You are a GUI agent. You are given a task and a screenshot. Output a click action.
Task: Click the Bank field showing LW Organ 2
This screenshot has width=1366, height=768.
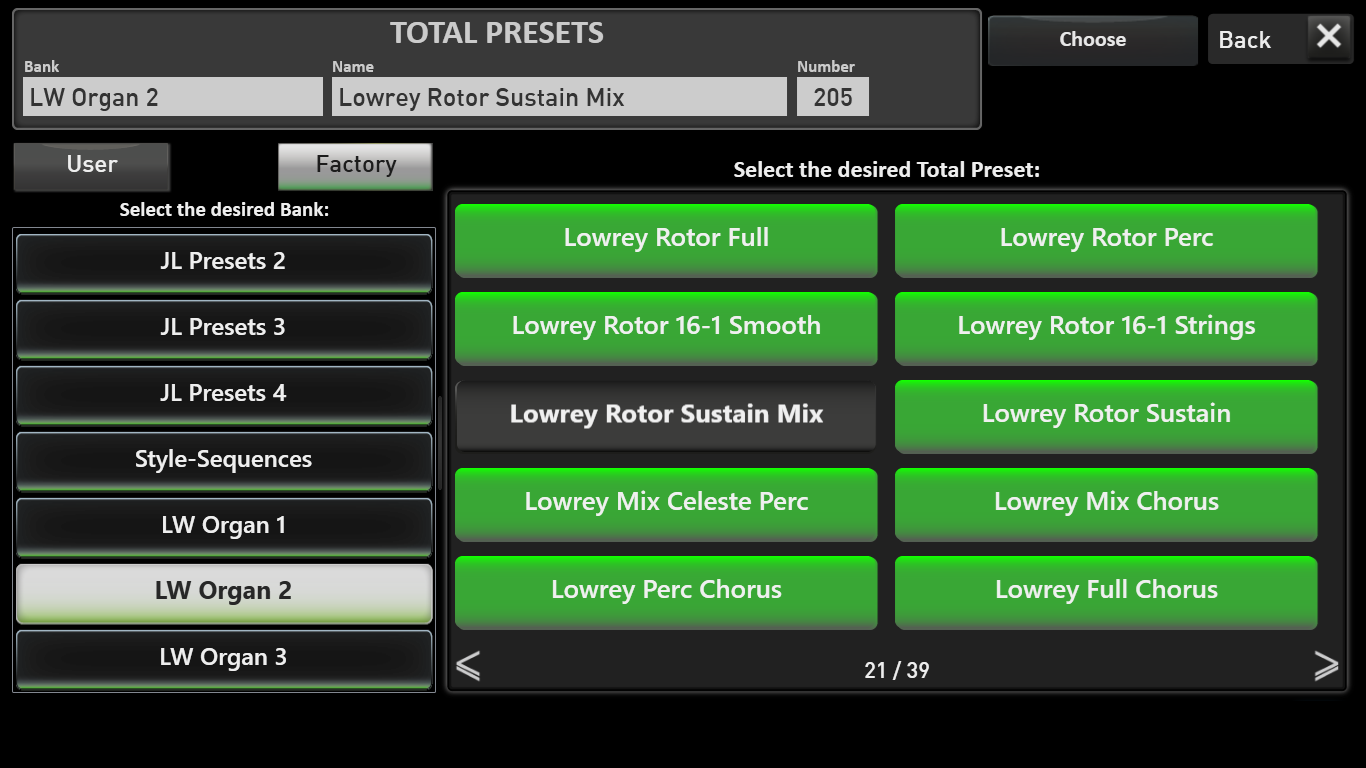[x=173, y=97]
